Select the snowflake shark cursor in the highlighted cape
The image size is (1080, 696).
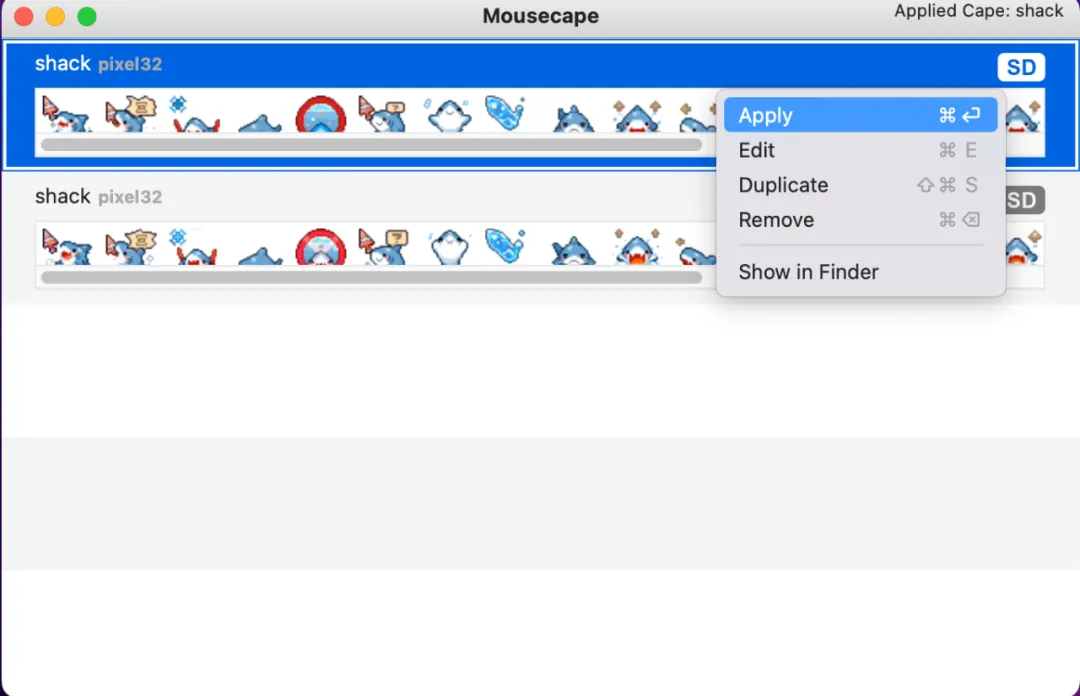coord(194,114)
